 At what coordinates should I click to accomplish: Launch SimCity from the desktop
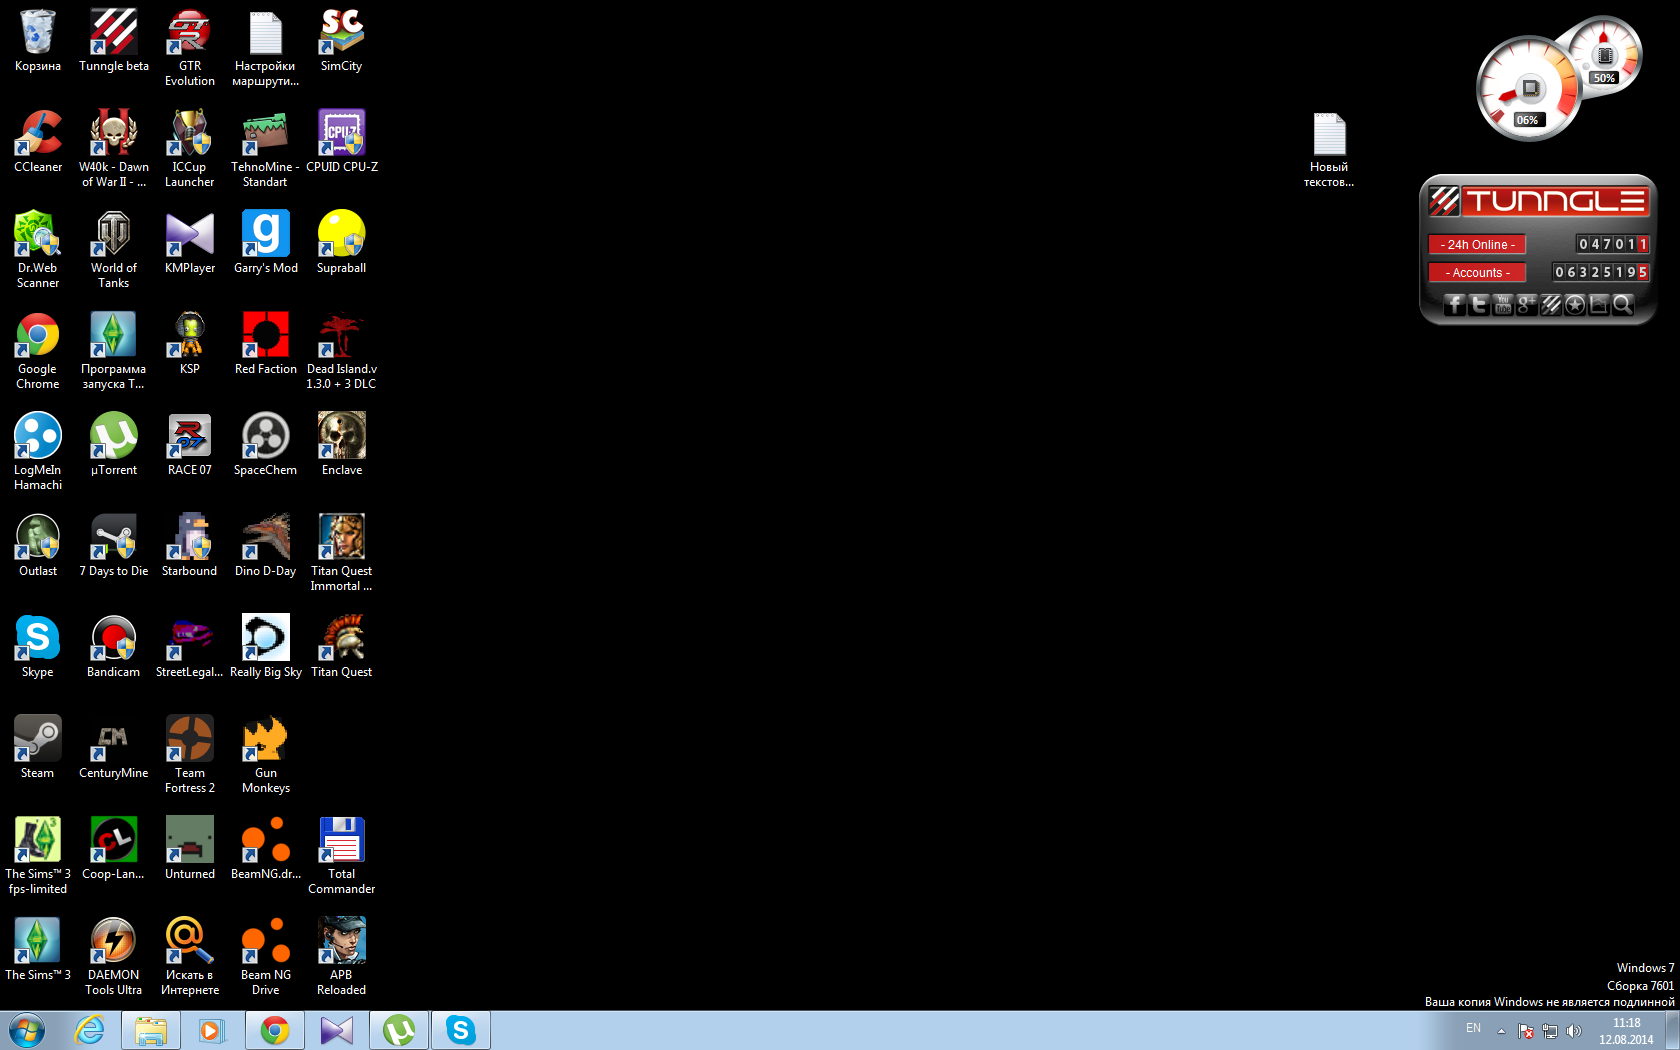tap(342, 41)
